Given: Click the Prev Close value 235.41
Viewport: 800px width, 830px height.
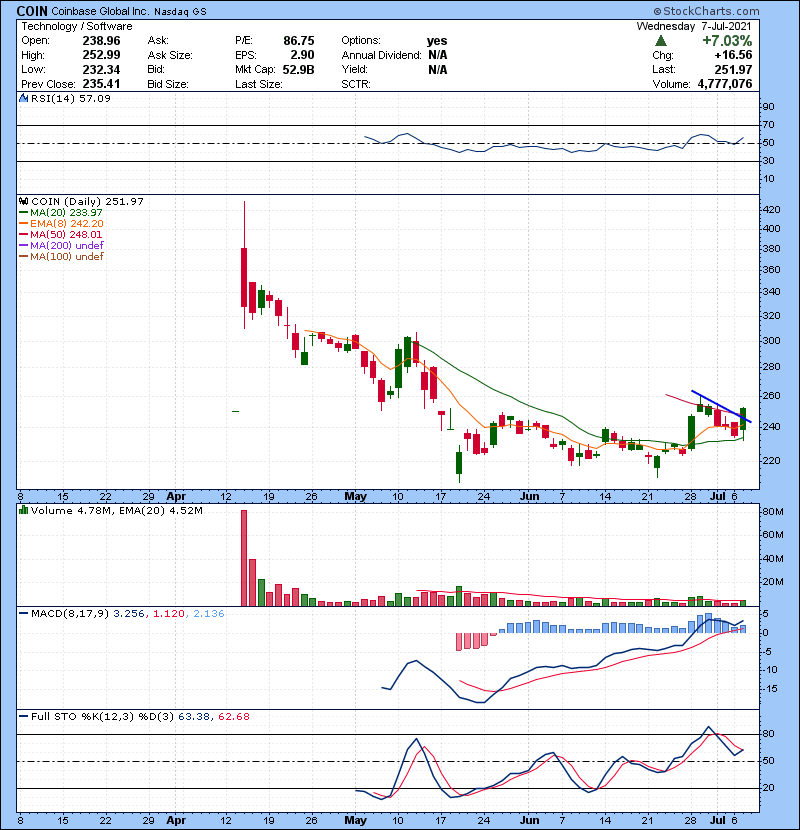Looking at the screenshot, I should pos(101,84).
